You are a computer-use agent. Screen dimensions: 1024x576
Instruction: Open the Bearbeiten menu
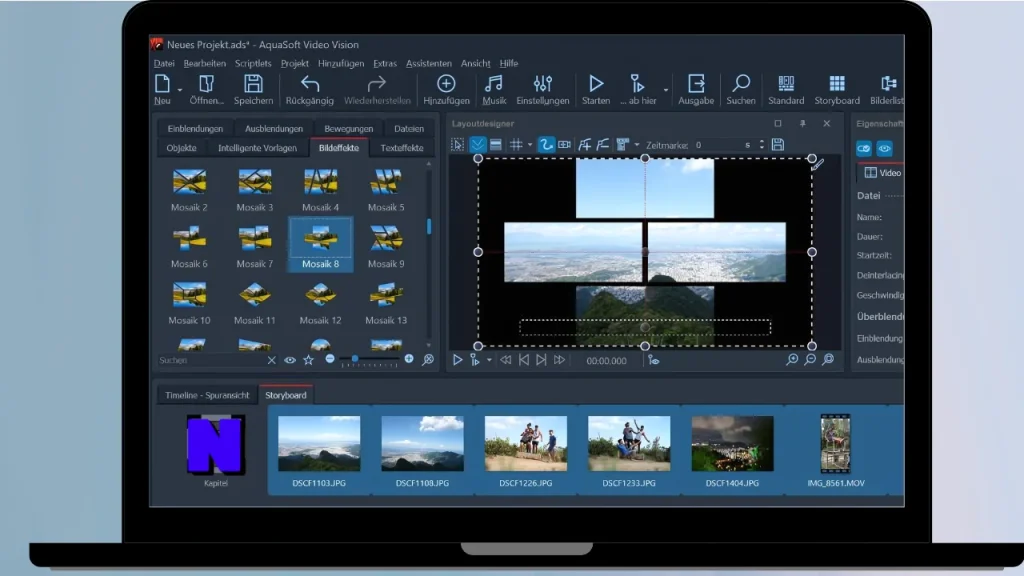tap(204, 63)
